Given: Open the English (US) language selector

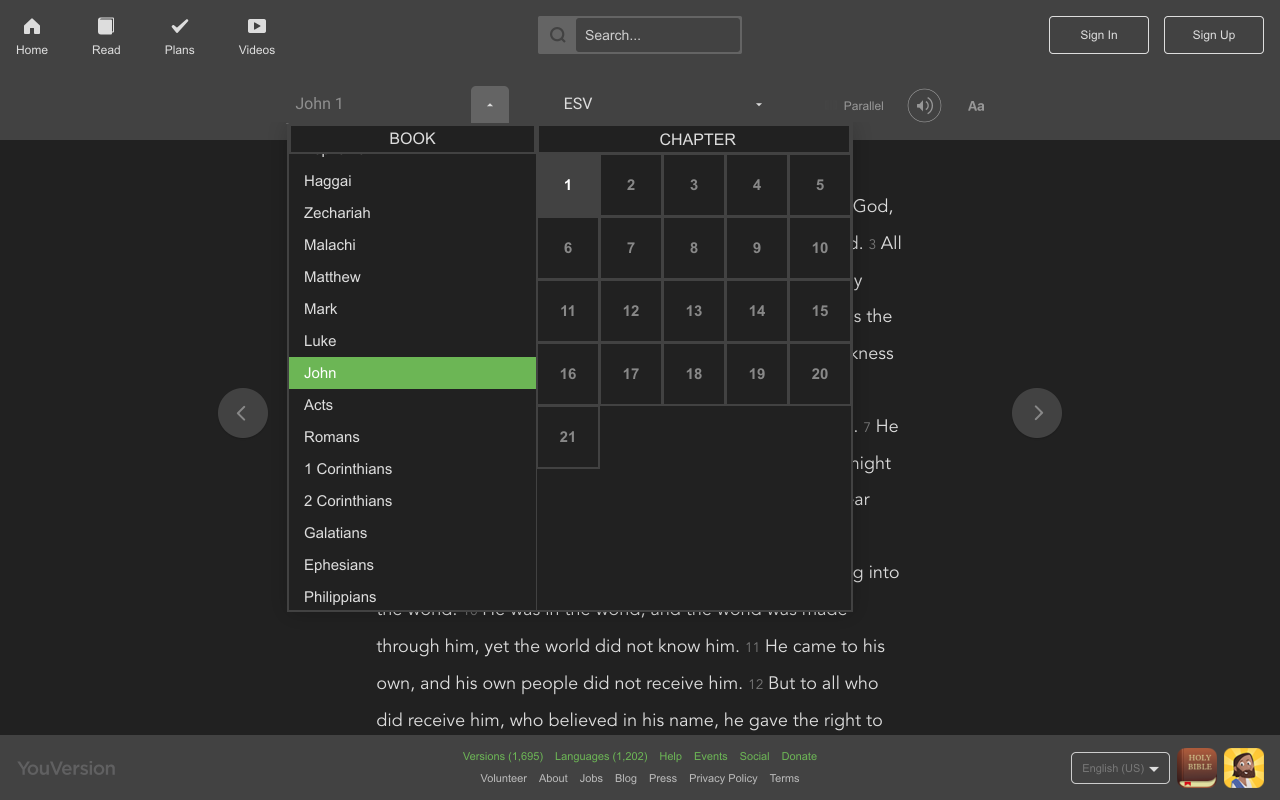Looking at the screenshot, I should click(1119, 768).
